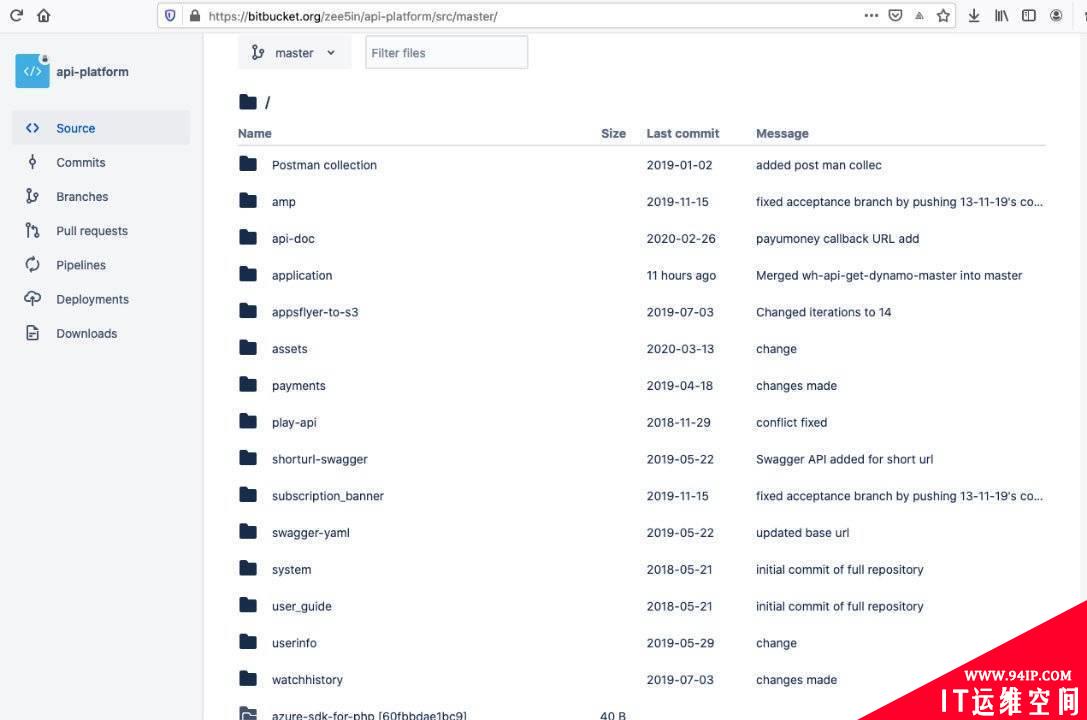The height and width of the screenshot is (720, 1087).
Task: Open the azure-sdk-for-php submodule entry
Action: click(x=369, y=714)
